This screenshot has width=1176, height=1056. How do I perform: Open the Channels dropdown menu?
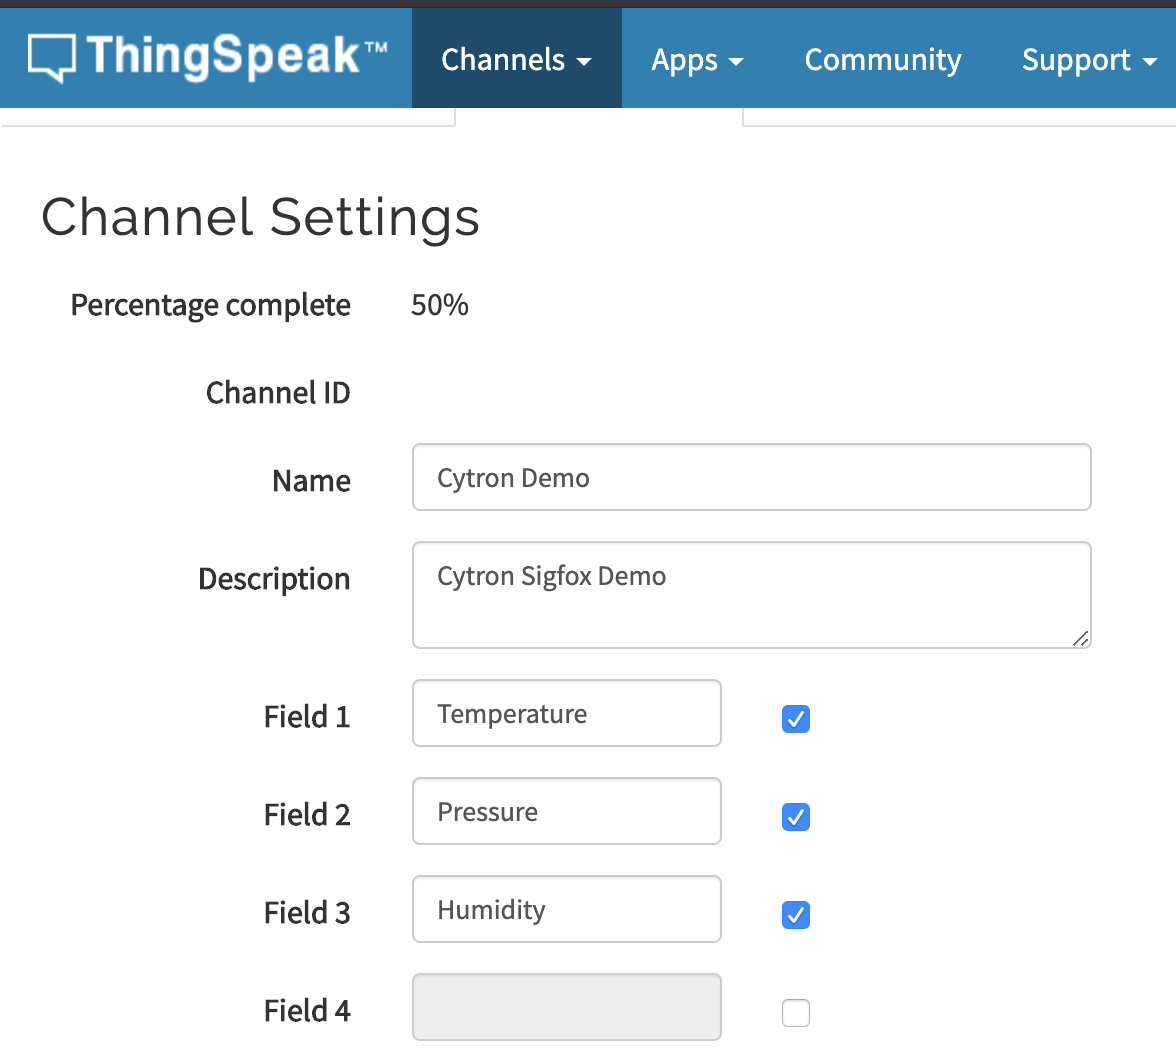[x=516, y=59]
